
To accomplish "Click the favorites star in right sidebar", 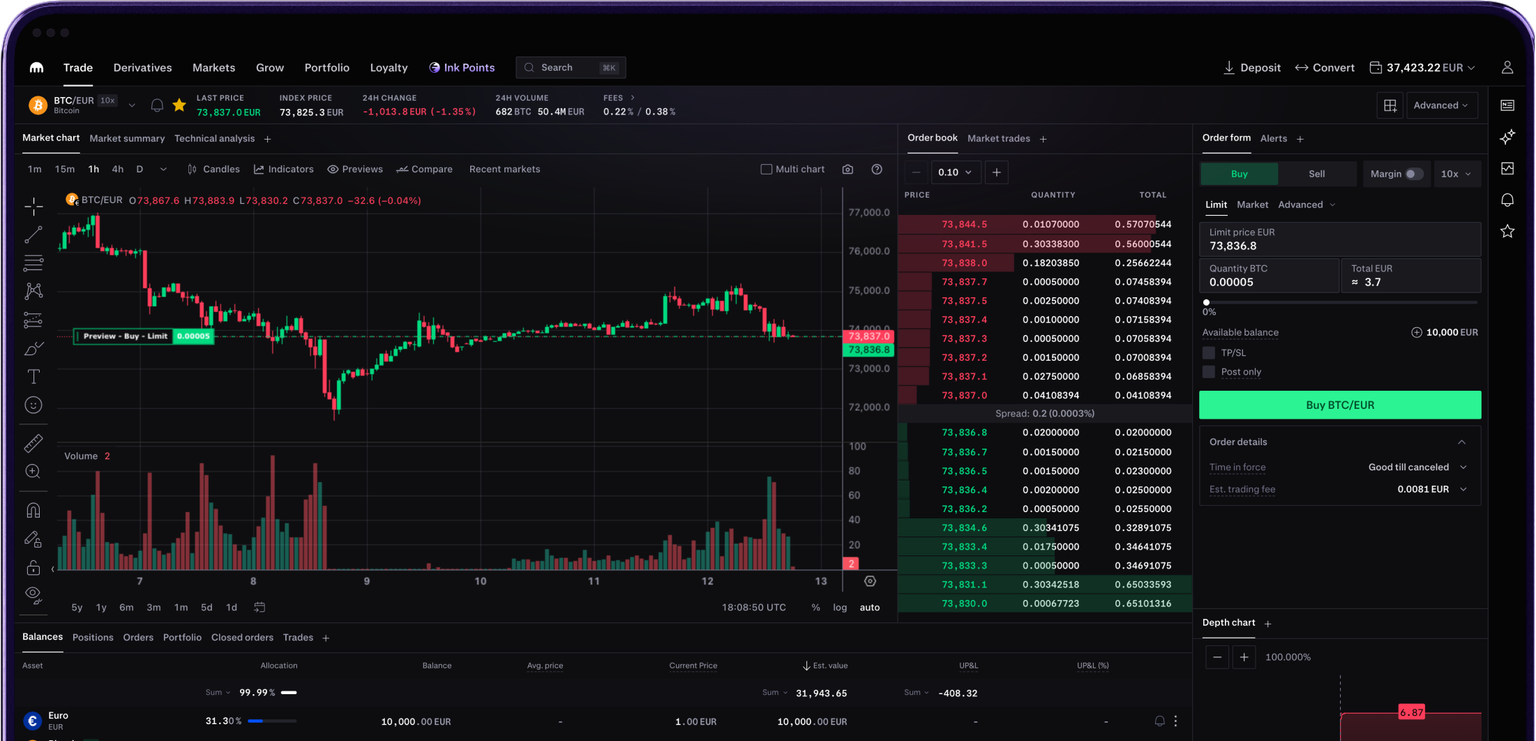I will (1508, 231).
